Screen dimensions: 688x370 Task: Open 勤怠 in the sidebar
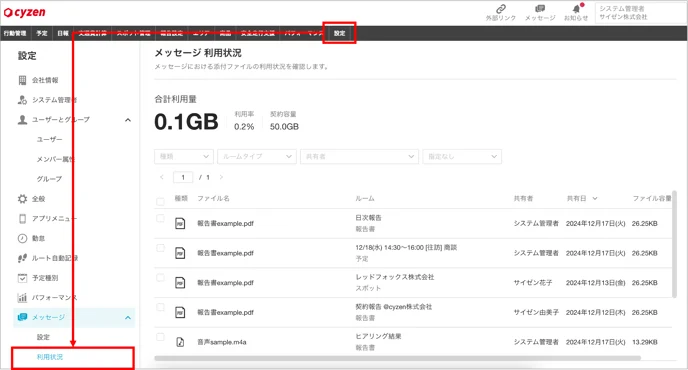click(38, 238)
